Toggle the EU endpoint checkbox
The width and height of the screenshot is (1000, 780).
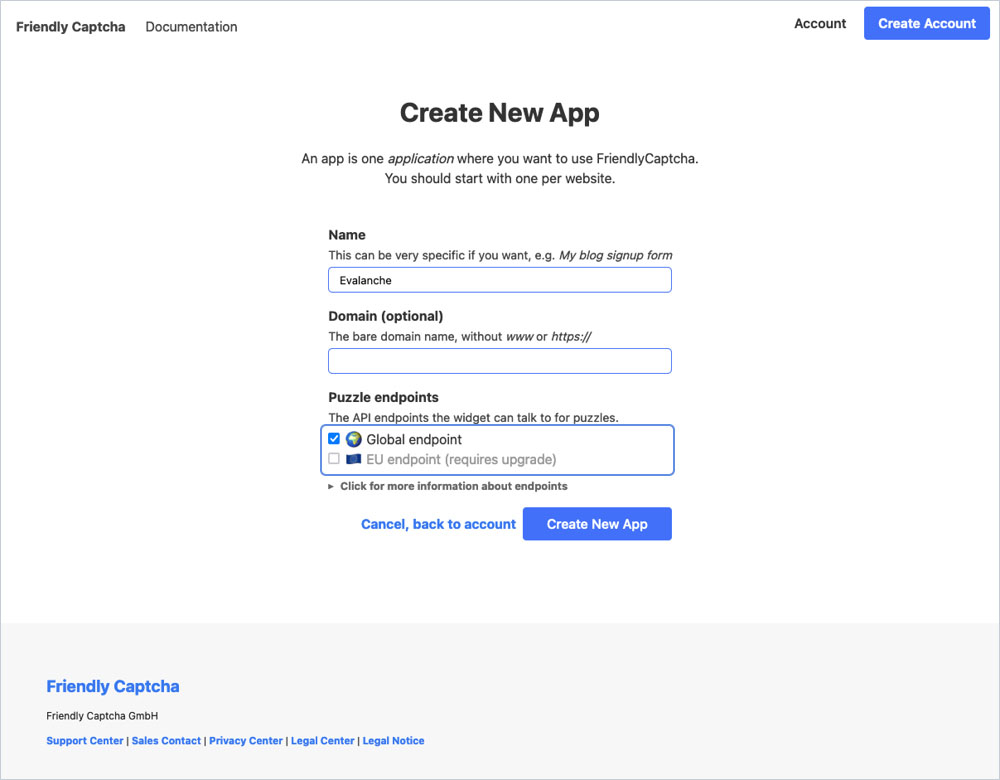[334, 459]
